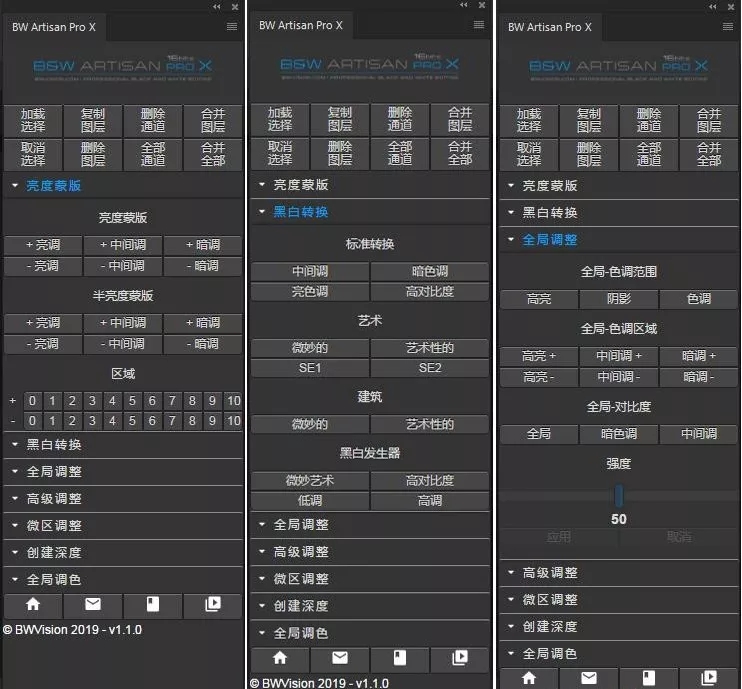This screenshot has height=689, width=742.
Task: Click the mail envelope icon in the middle panel
Action: click(340, 657)
